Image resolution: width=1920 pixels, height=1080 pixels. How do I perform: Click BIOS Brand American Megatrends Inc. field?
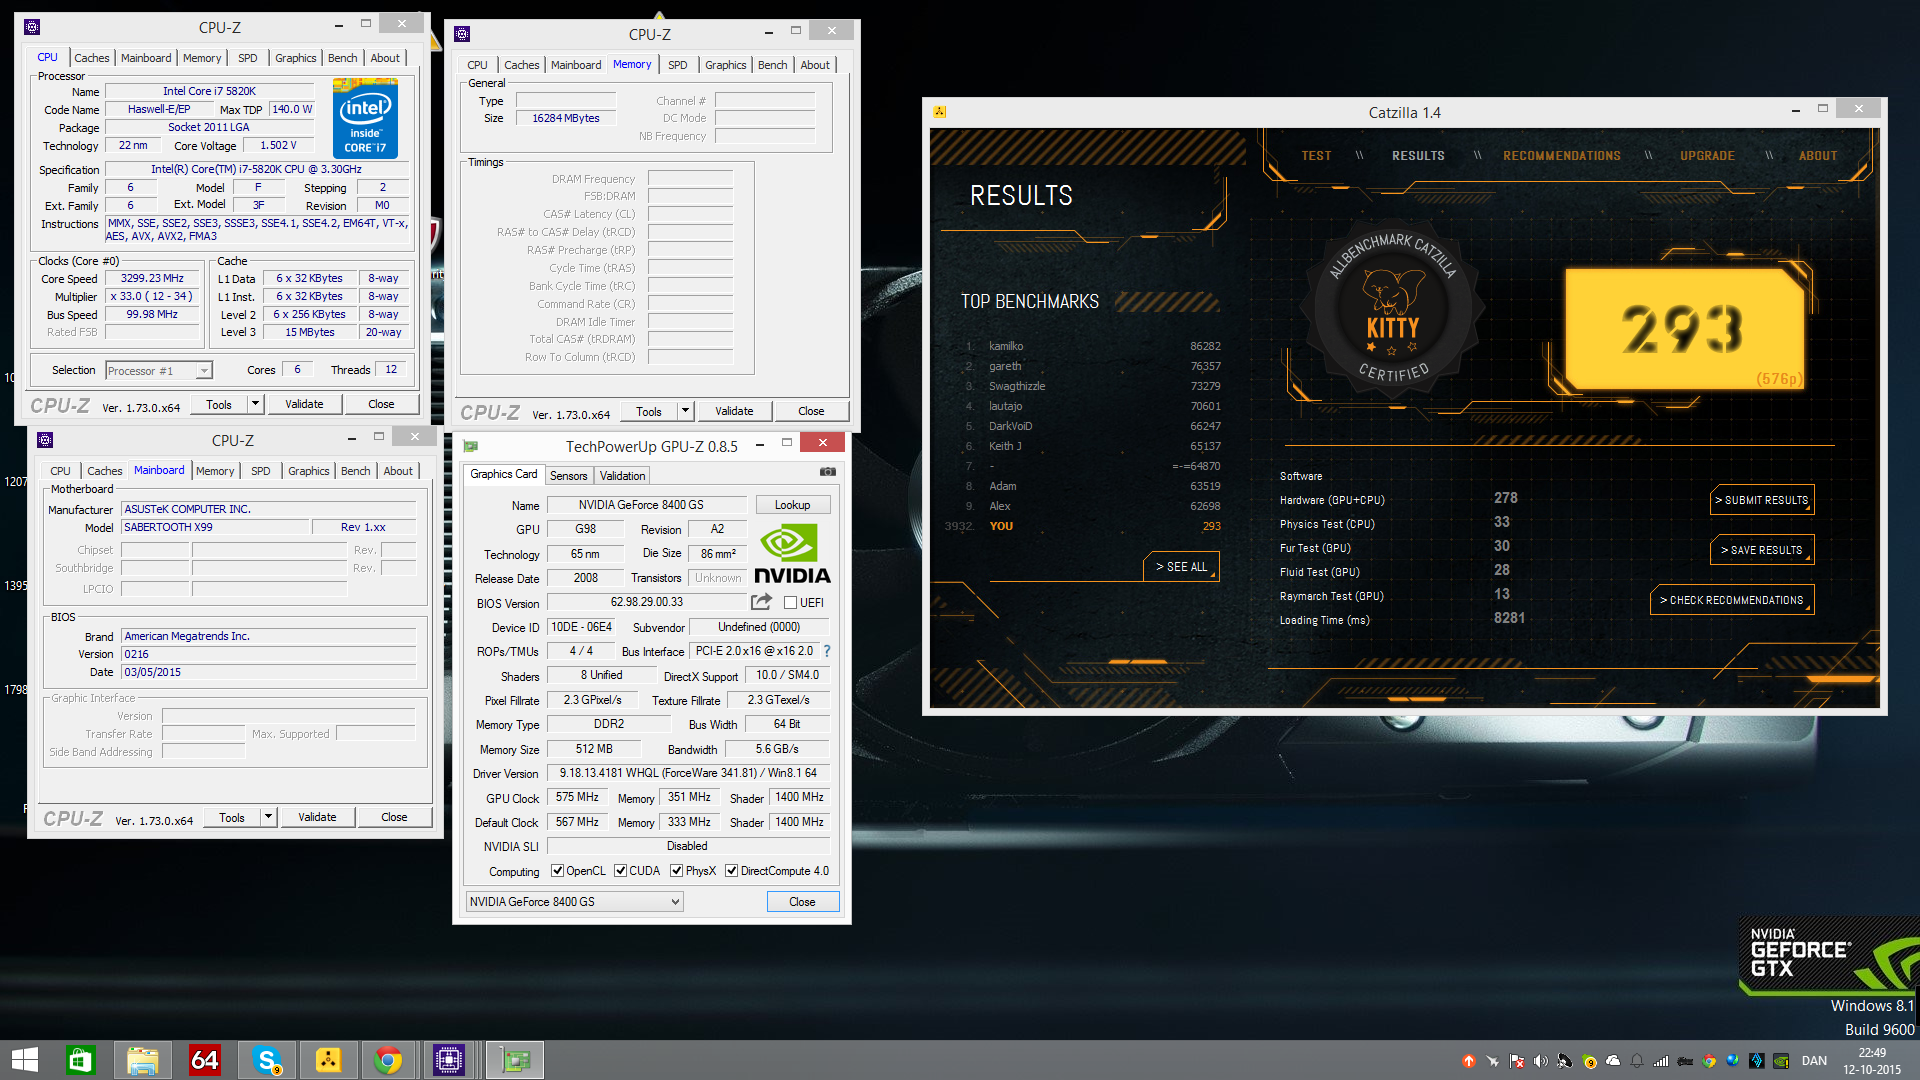(268, 636)
